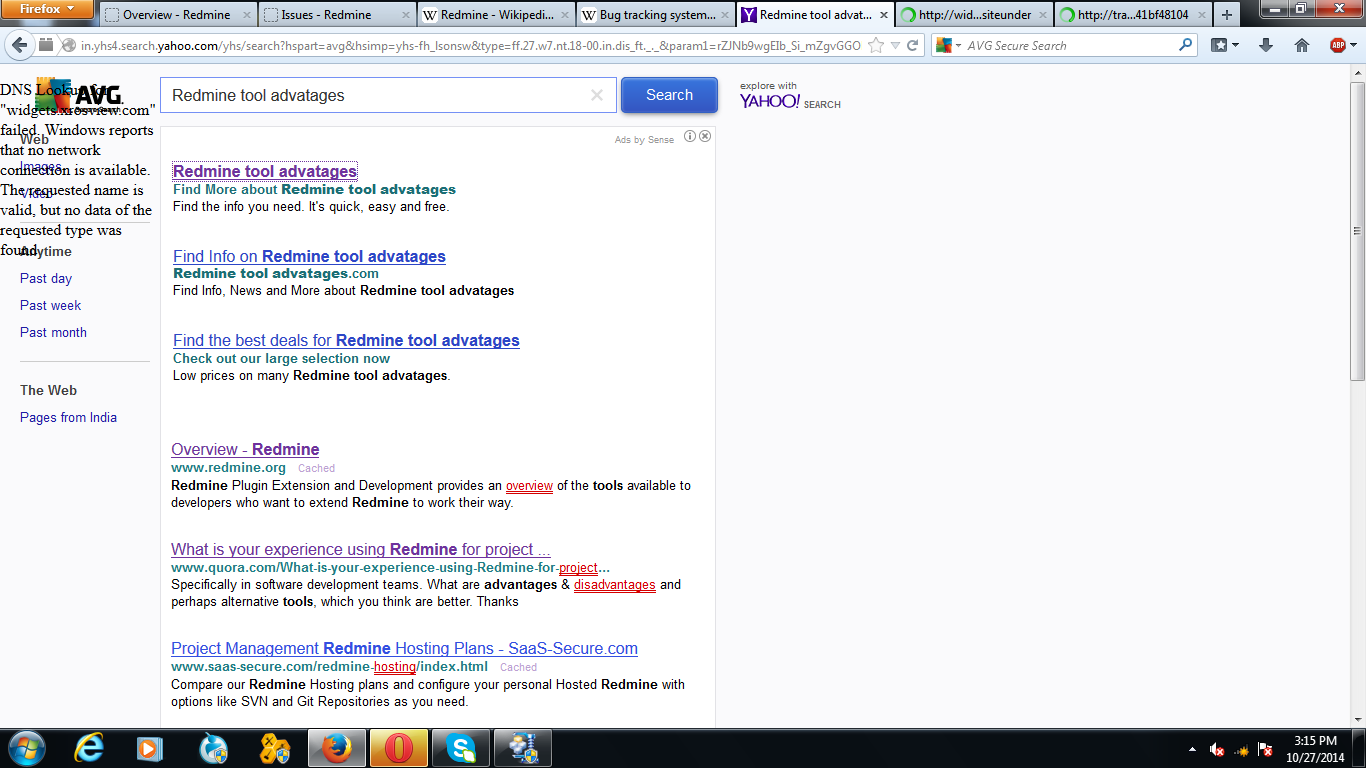Viewport: 1366px width, 768px height.
Task: Open the ad info icon
Action: pos(690,136)
